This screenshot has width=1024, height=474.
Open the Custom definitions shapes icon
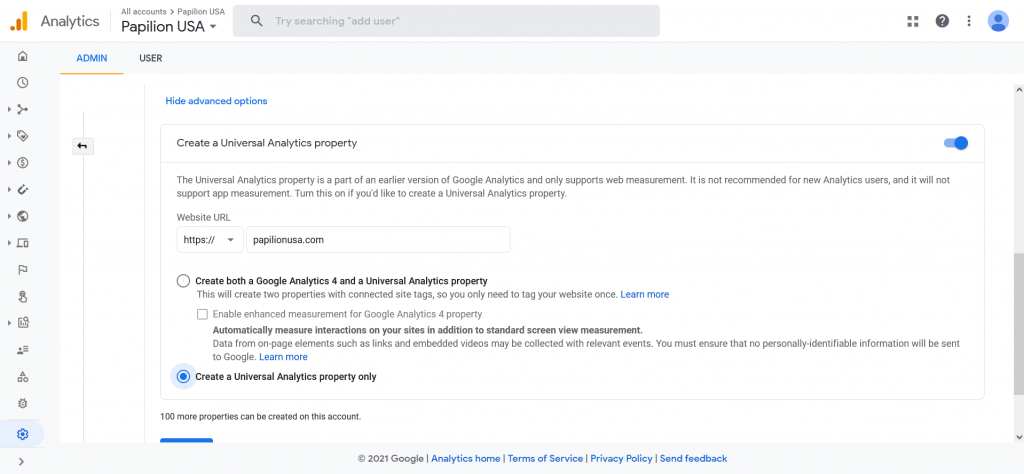click(22, 376)
